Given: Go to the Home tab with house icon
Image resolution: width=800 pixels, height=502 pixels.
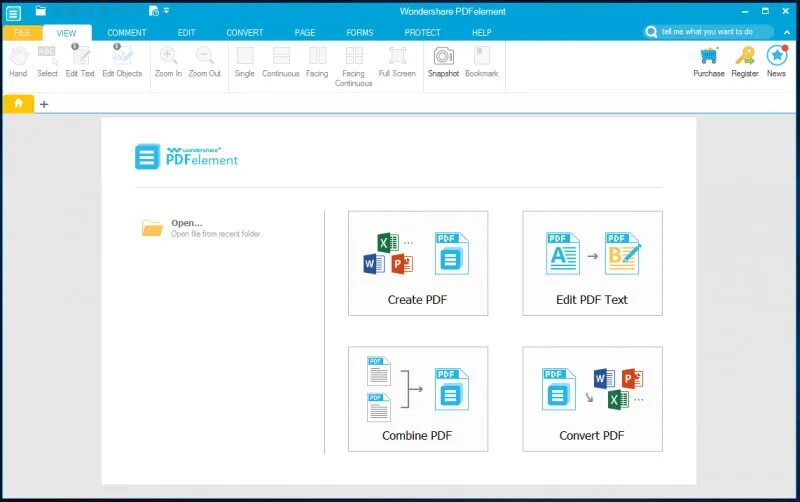Looking at the screenshot, I should 18,104.
